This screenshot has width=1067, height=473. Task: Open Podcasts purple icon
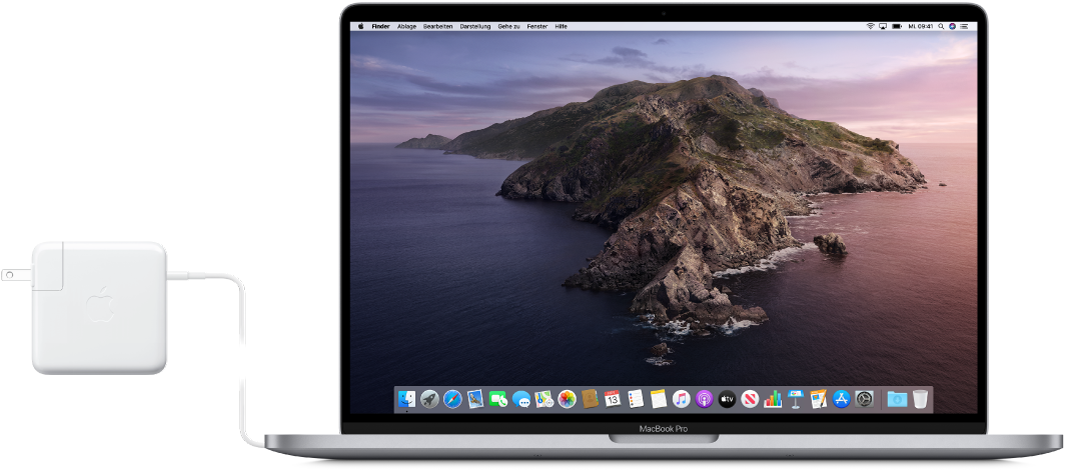704,399
